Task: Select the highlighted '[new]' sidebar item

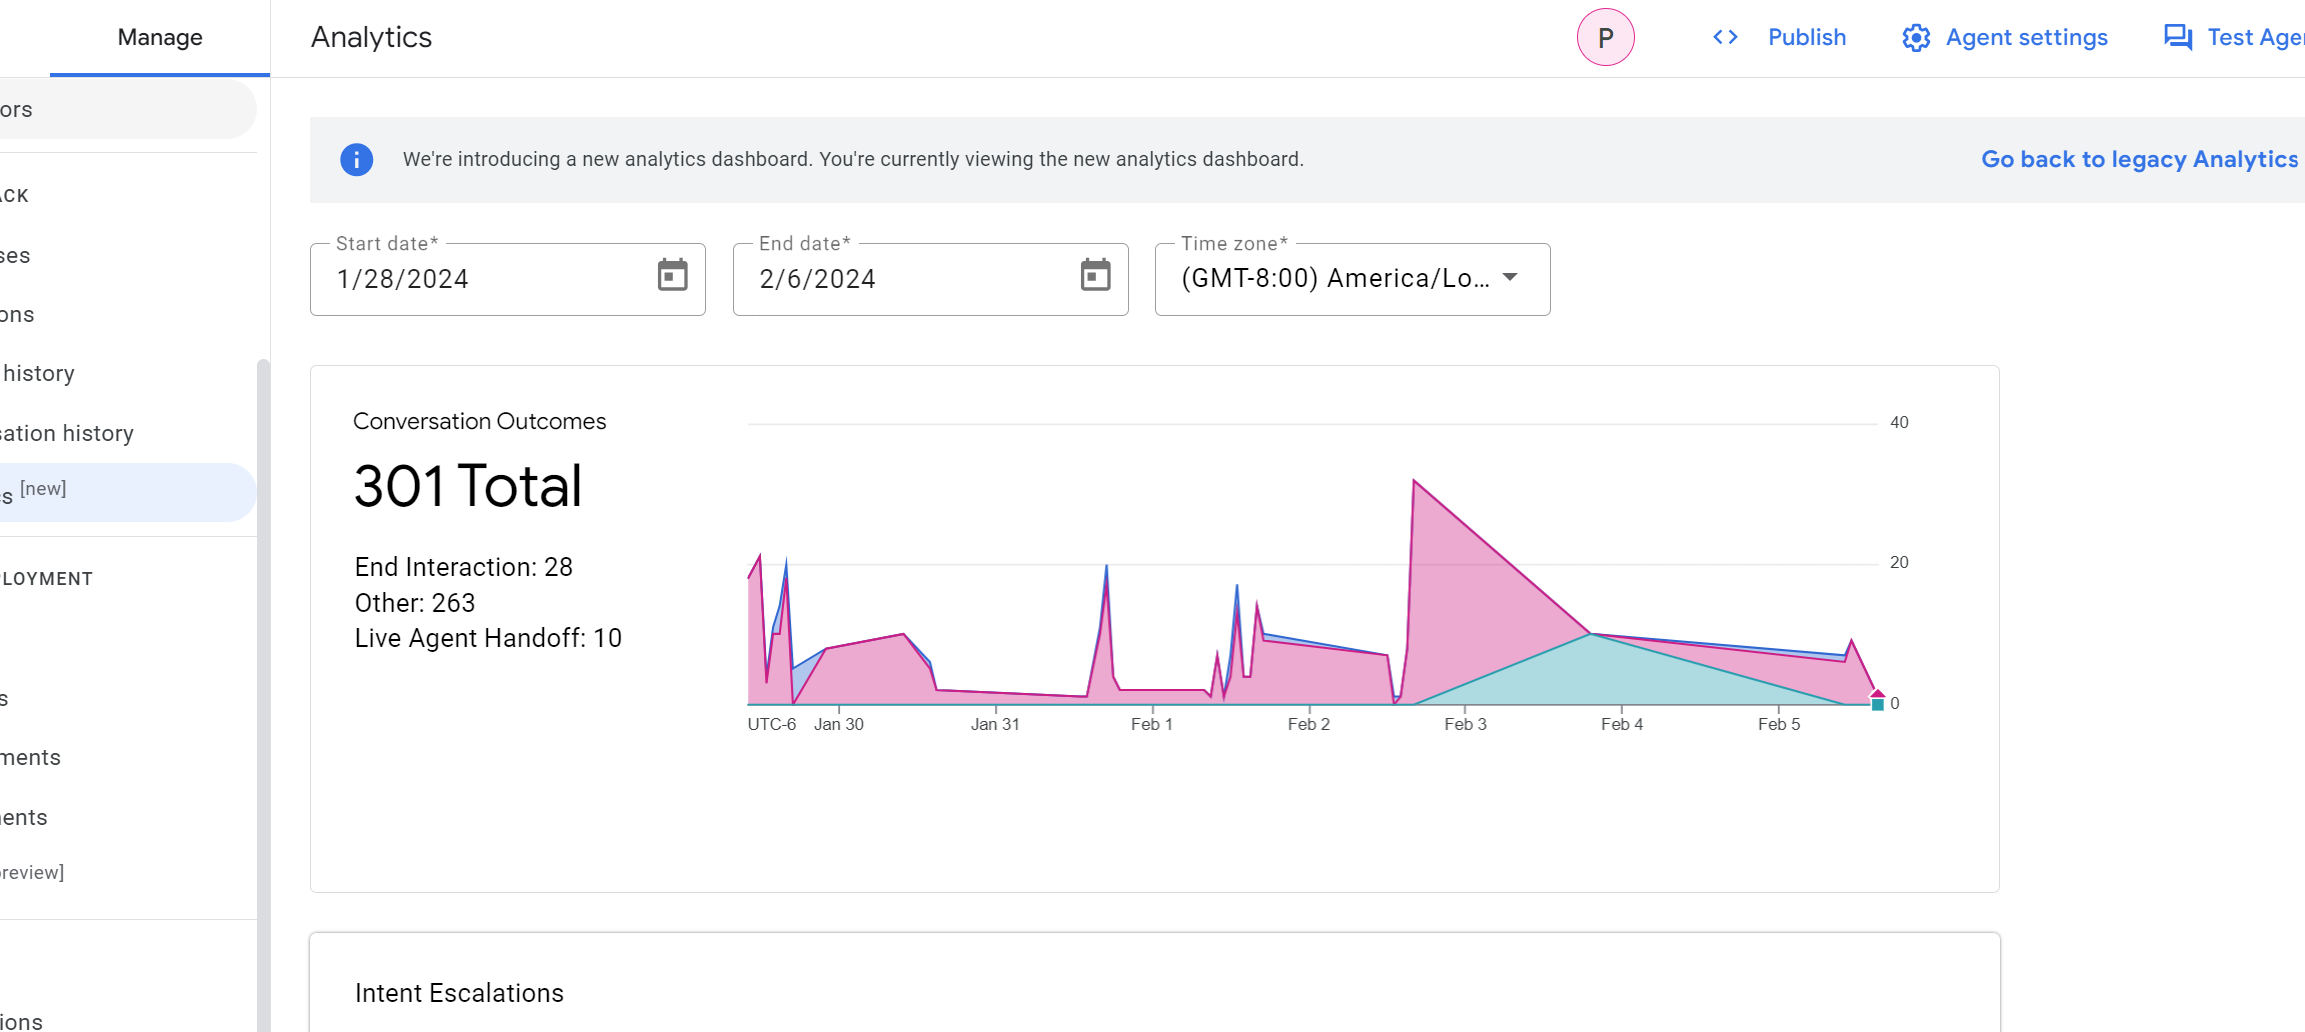Action: point(128,492)
